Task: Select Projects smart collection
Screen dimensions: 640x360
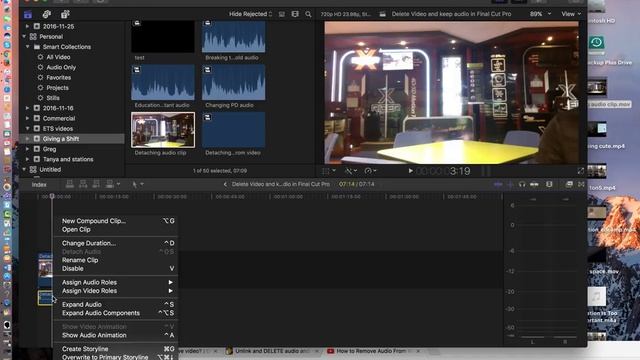Action: tap(57, 88)
